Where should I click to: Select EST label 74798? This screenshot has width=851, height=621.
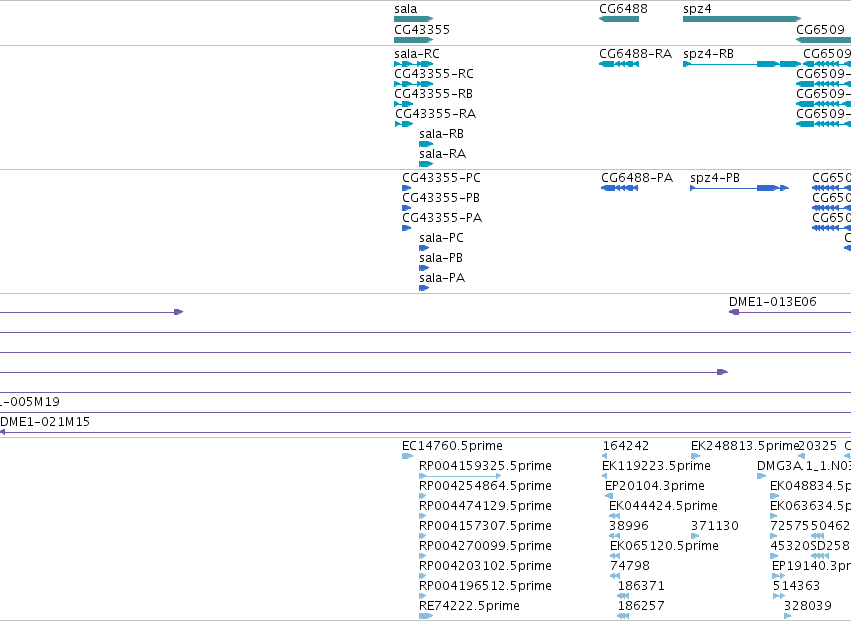630,566
